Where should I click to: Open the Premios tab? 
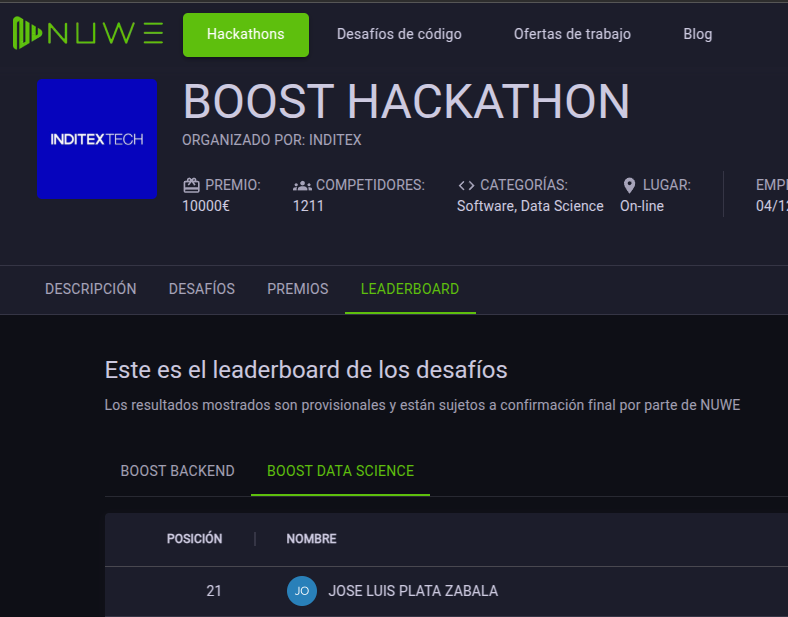(298, 289)
